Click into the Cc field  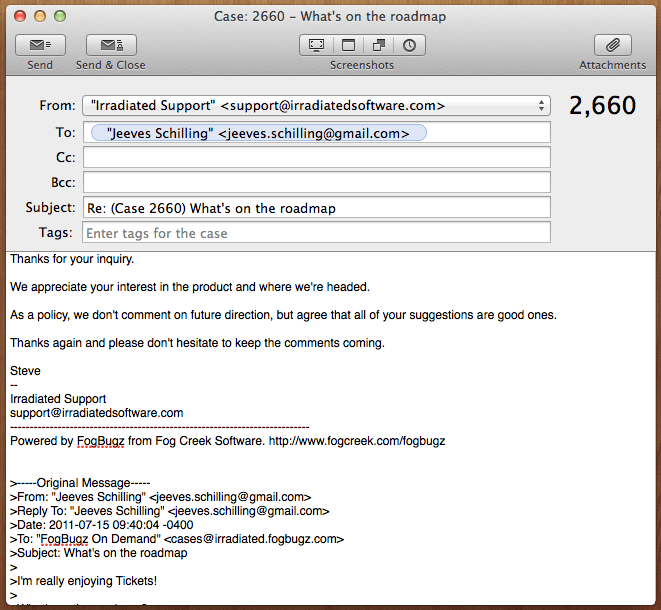tap(316, 158)
